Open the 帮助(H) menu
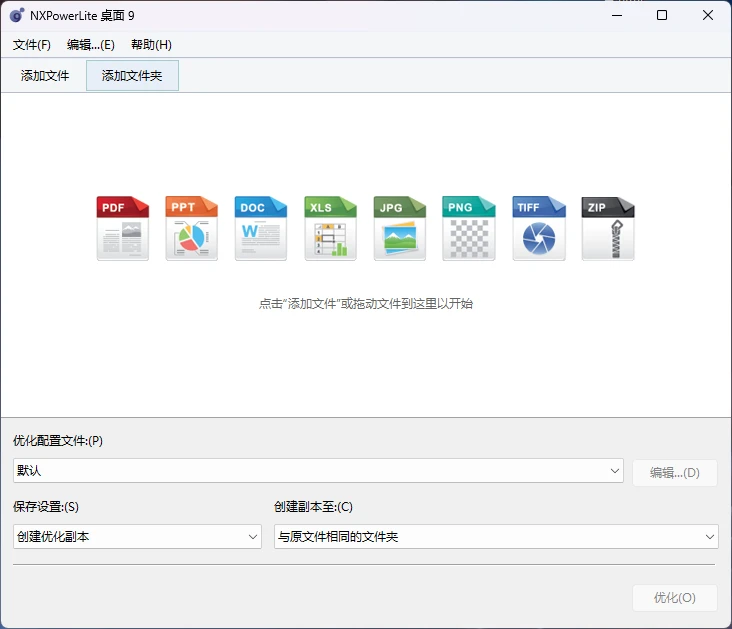This screenshot has width=732, height=629. 151,45
